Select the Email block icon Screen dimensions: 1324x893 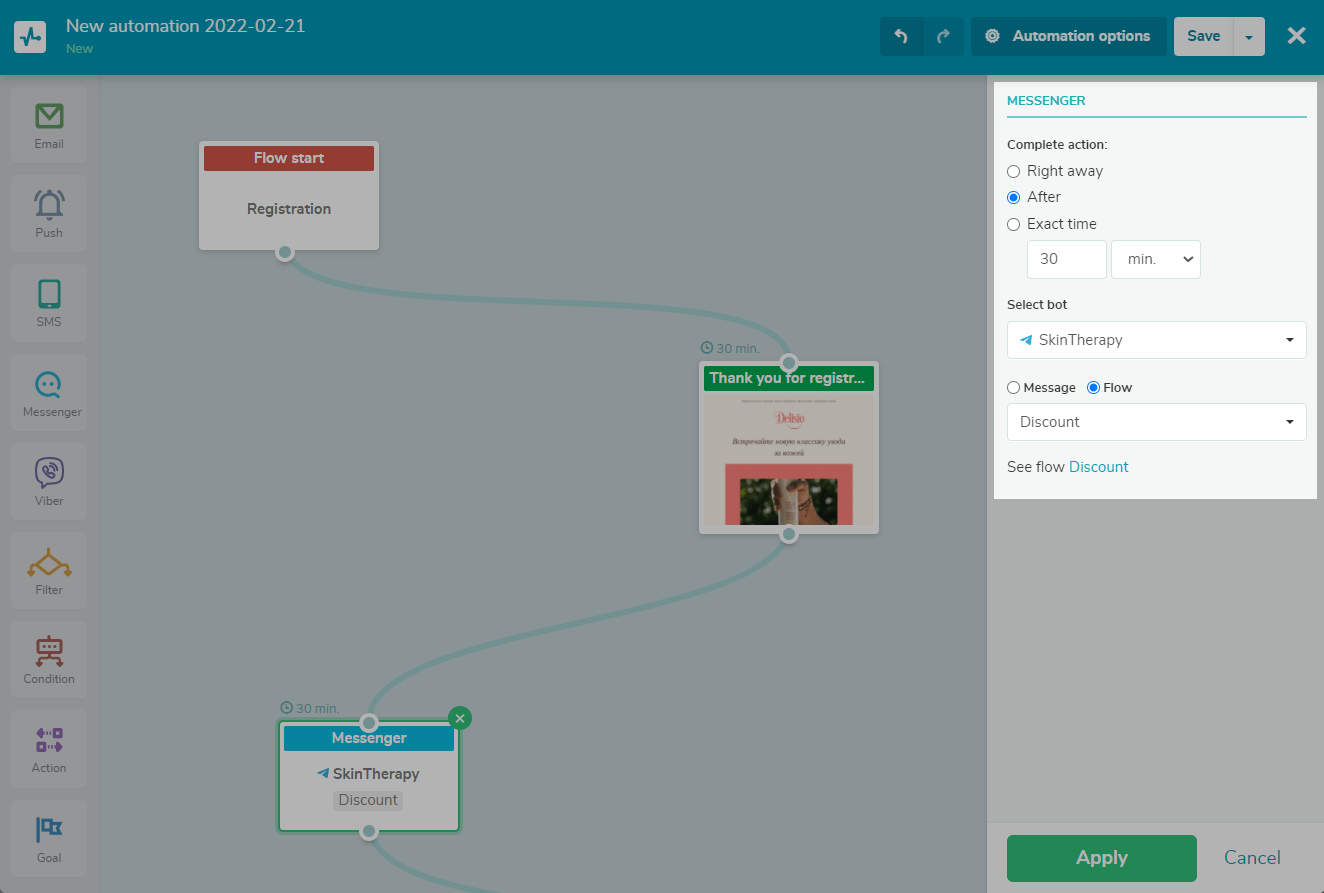[x=49, y=124]
